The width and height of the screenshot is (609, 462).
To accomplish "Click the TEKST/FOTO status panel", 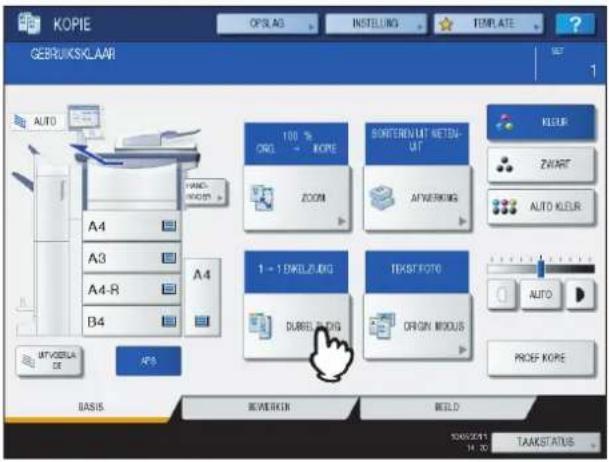I will click(417, 272).
